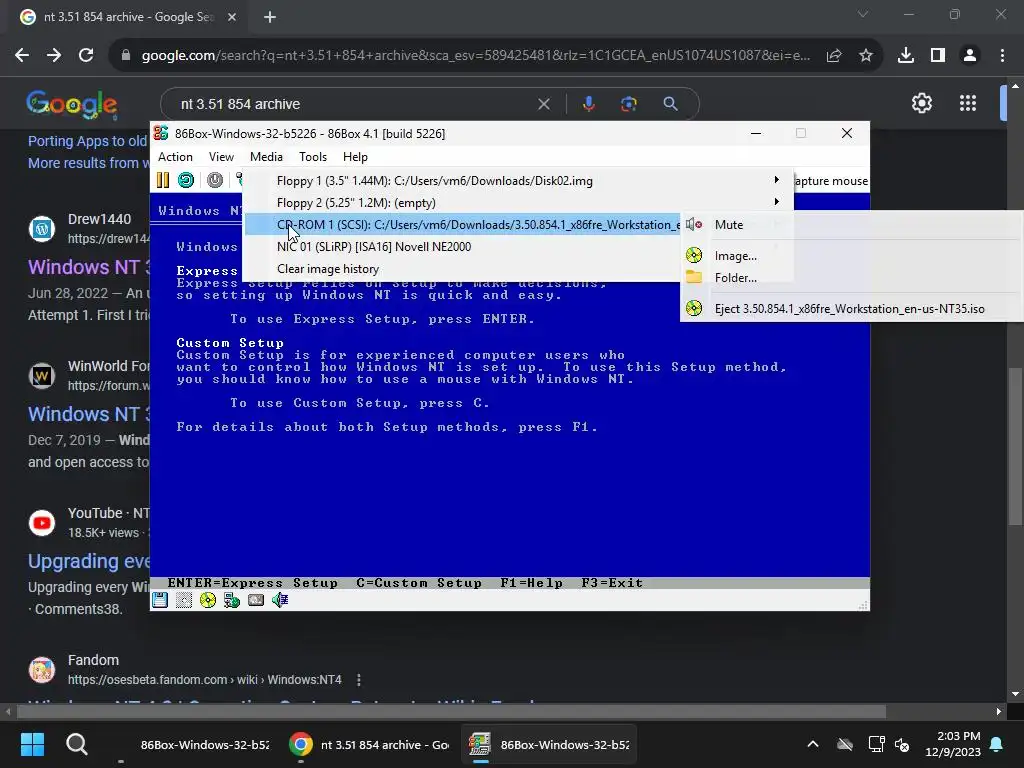Open the 86Box View menu

(x=221, y=157)
